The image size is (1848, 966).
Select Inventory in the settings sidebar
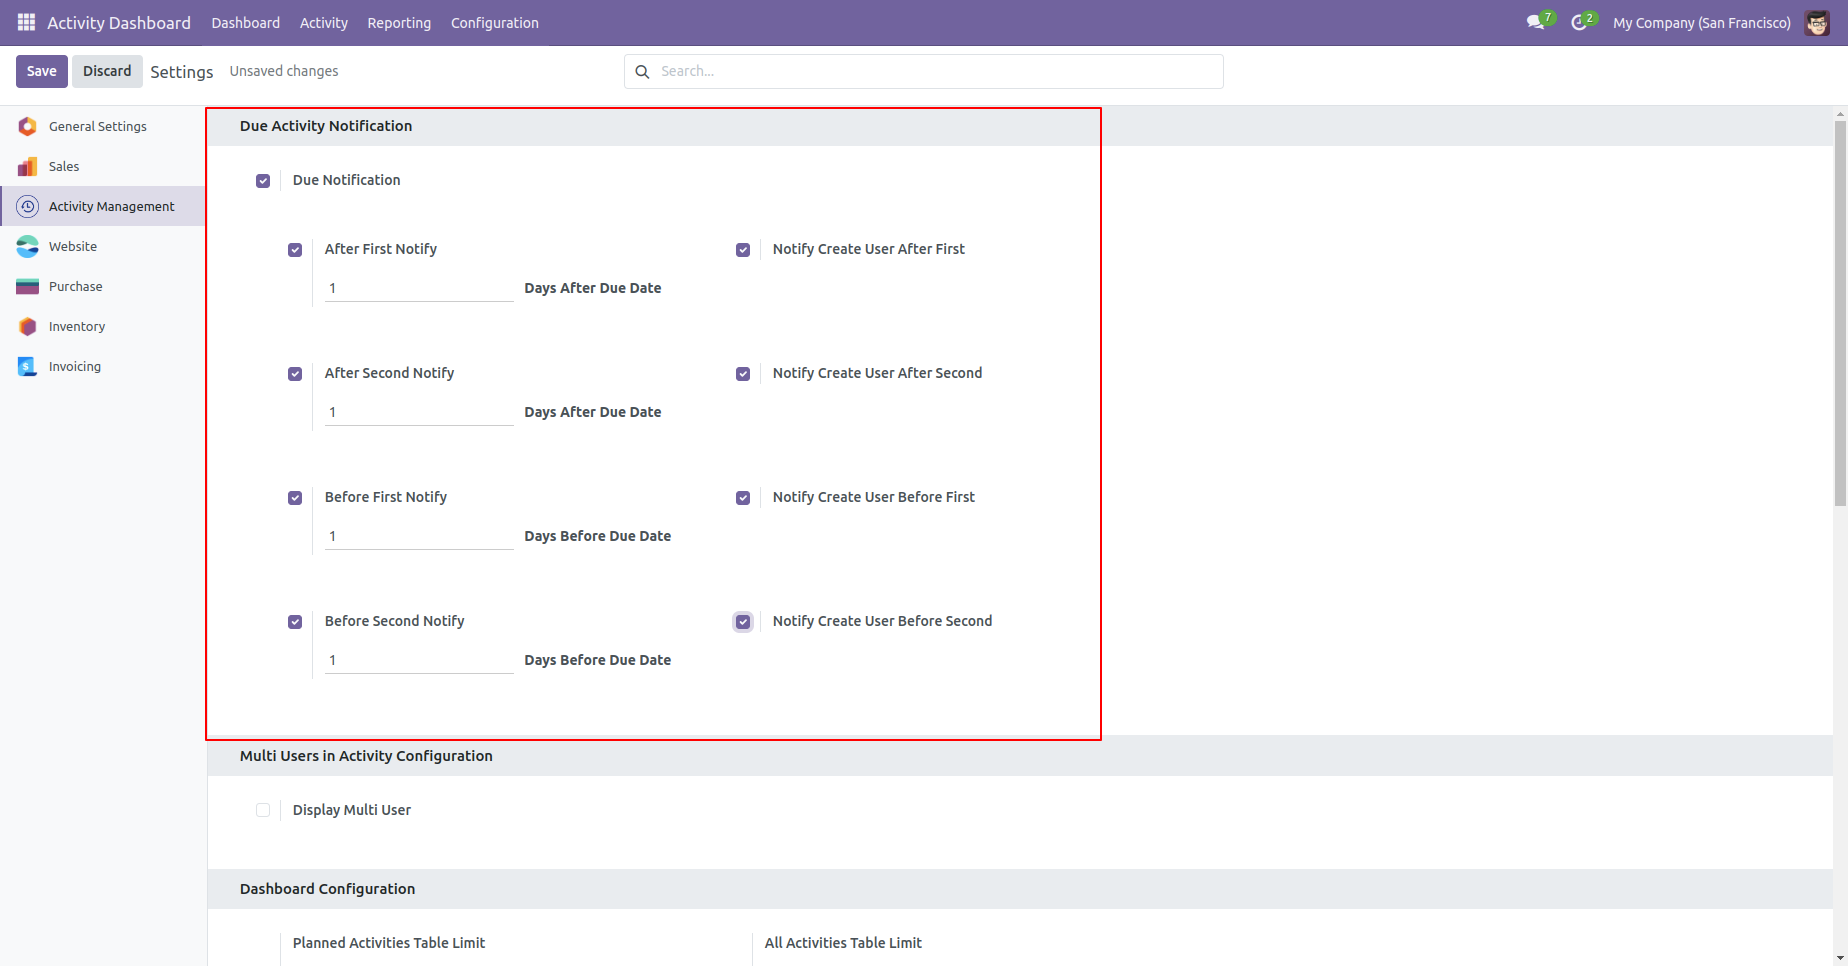tap(103, 326)
